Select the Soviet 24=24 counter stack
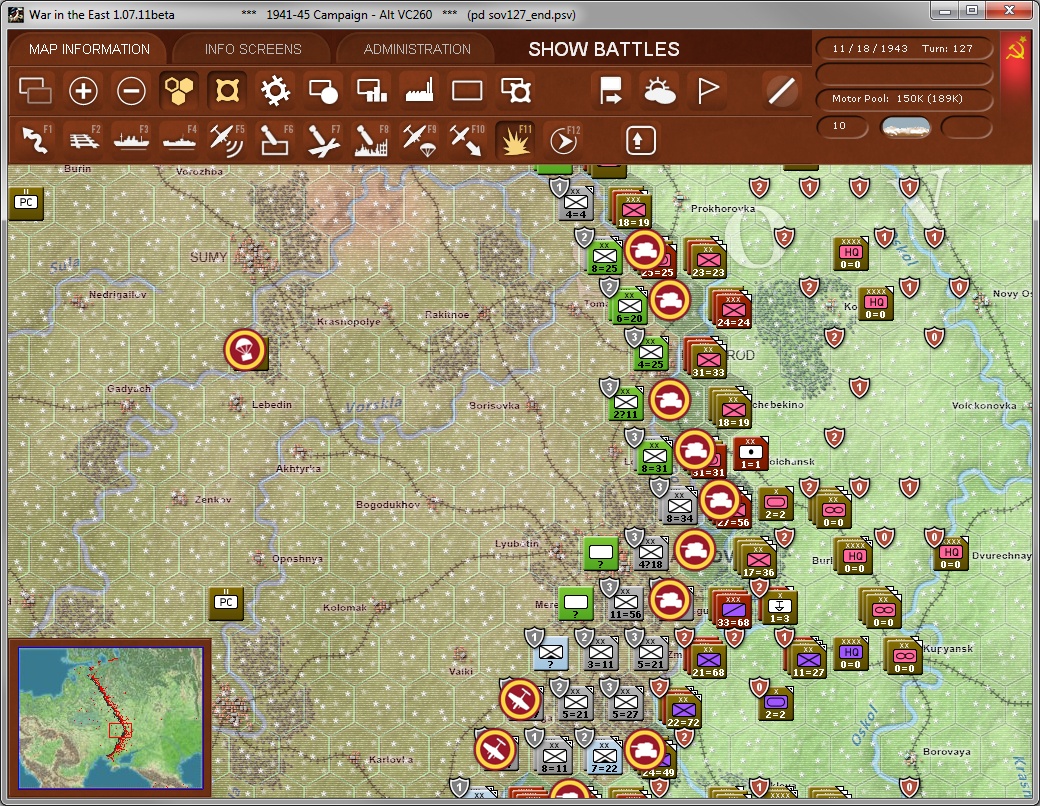Image resolution: width=1040 pixels, height=806 pixels. coord(732,309)
